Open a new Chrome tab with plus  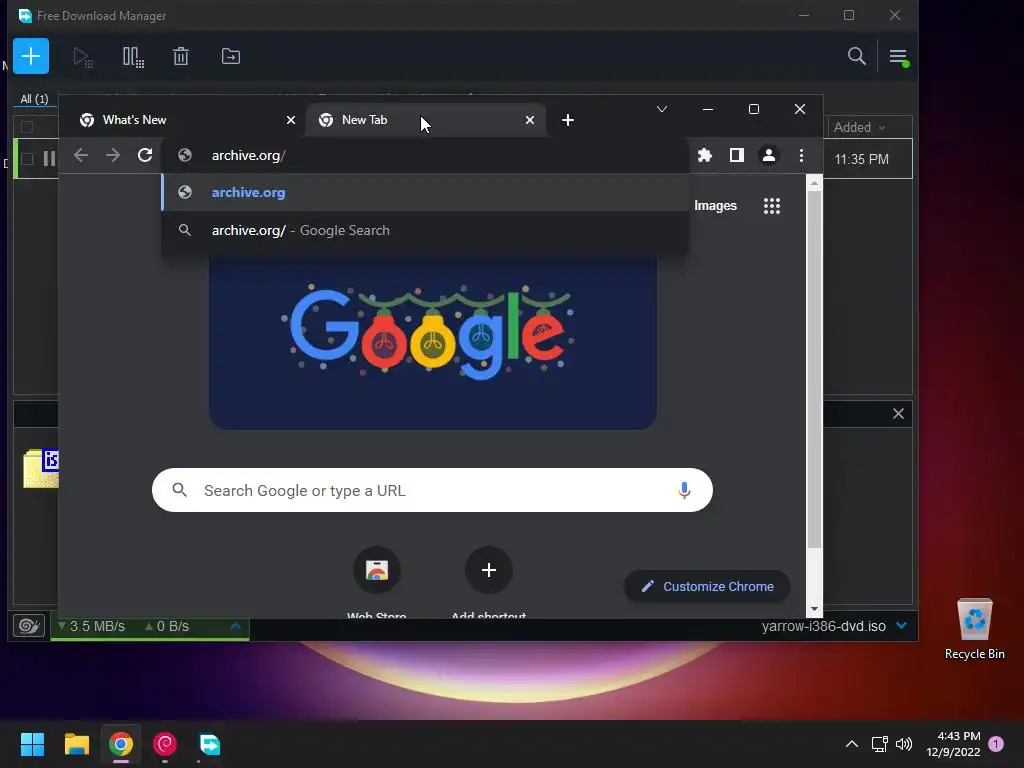point(568,120)
